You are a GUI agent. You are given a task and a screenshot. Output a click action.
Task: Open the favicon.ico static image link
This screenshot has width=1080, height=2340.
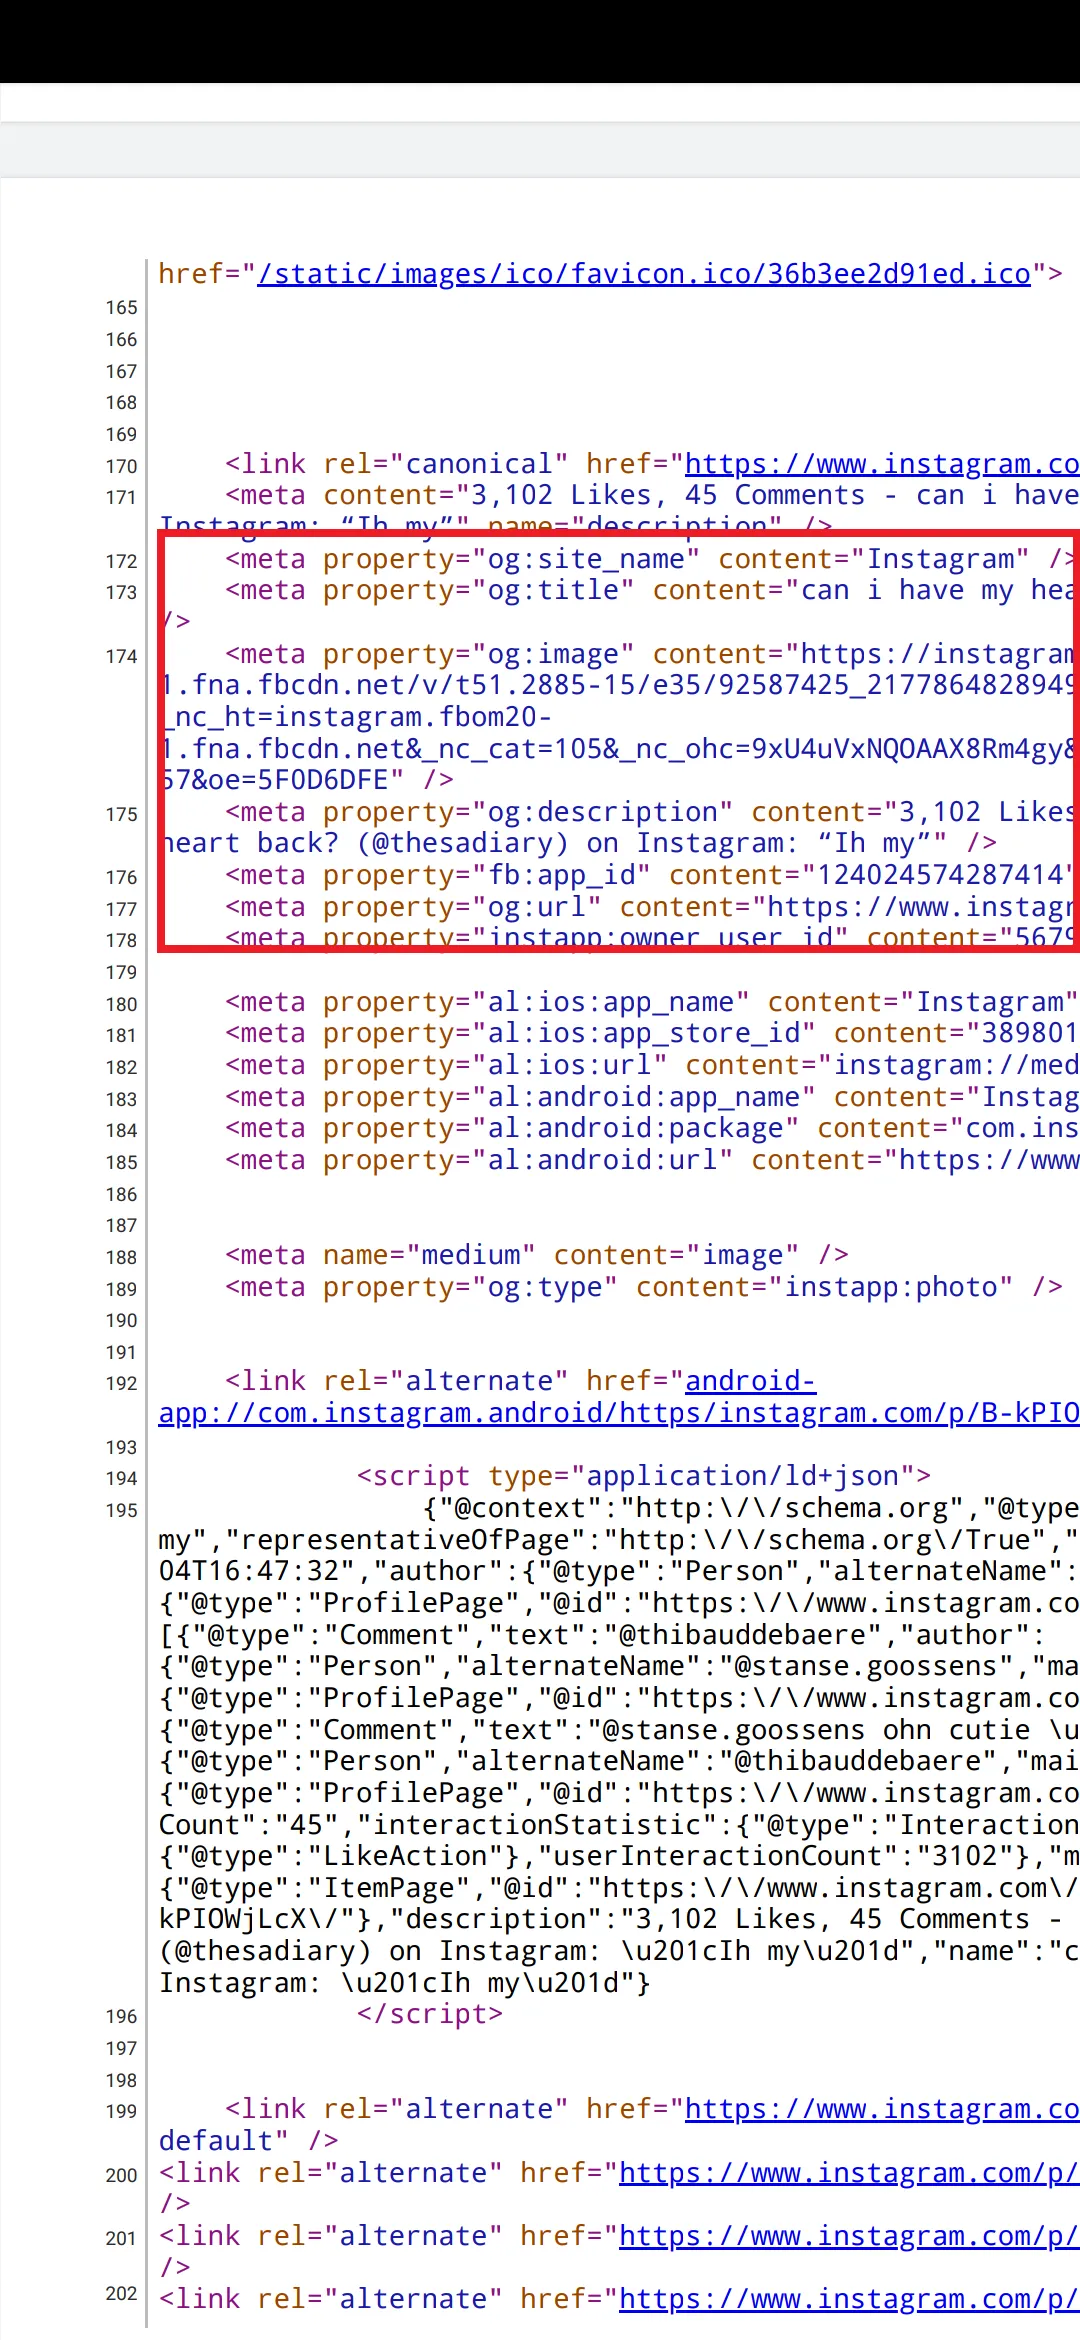pos(644,274)
